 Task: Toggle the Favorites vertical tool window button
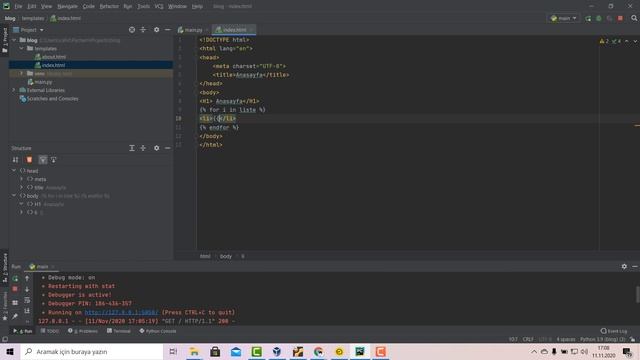tap(5, 306)
